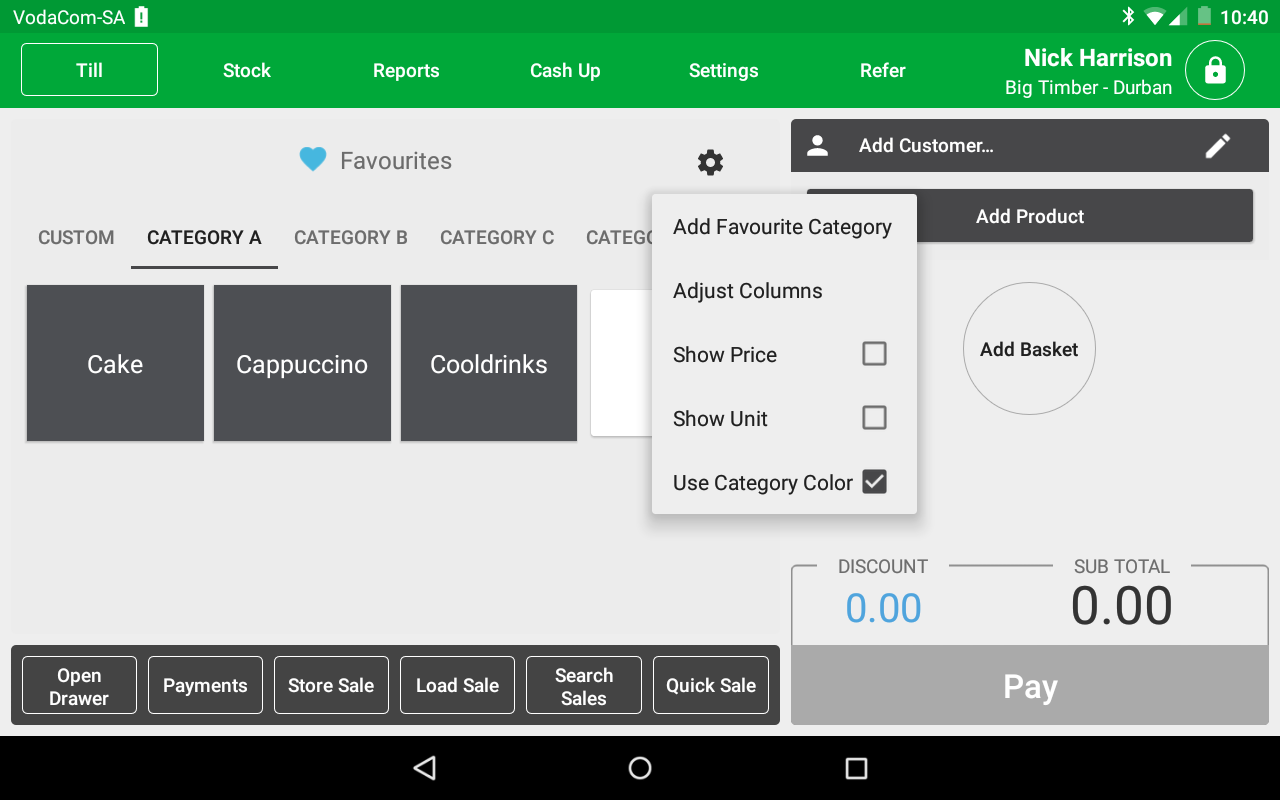Tap the Show Price menu label
Viewport: 1280px width, 800px height.
click(725, 355)
